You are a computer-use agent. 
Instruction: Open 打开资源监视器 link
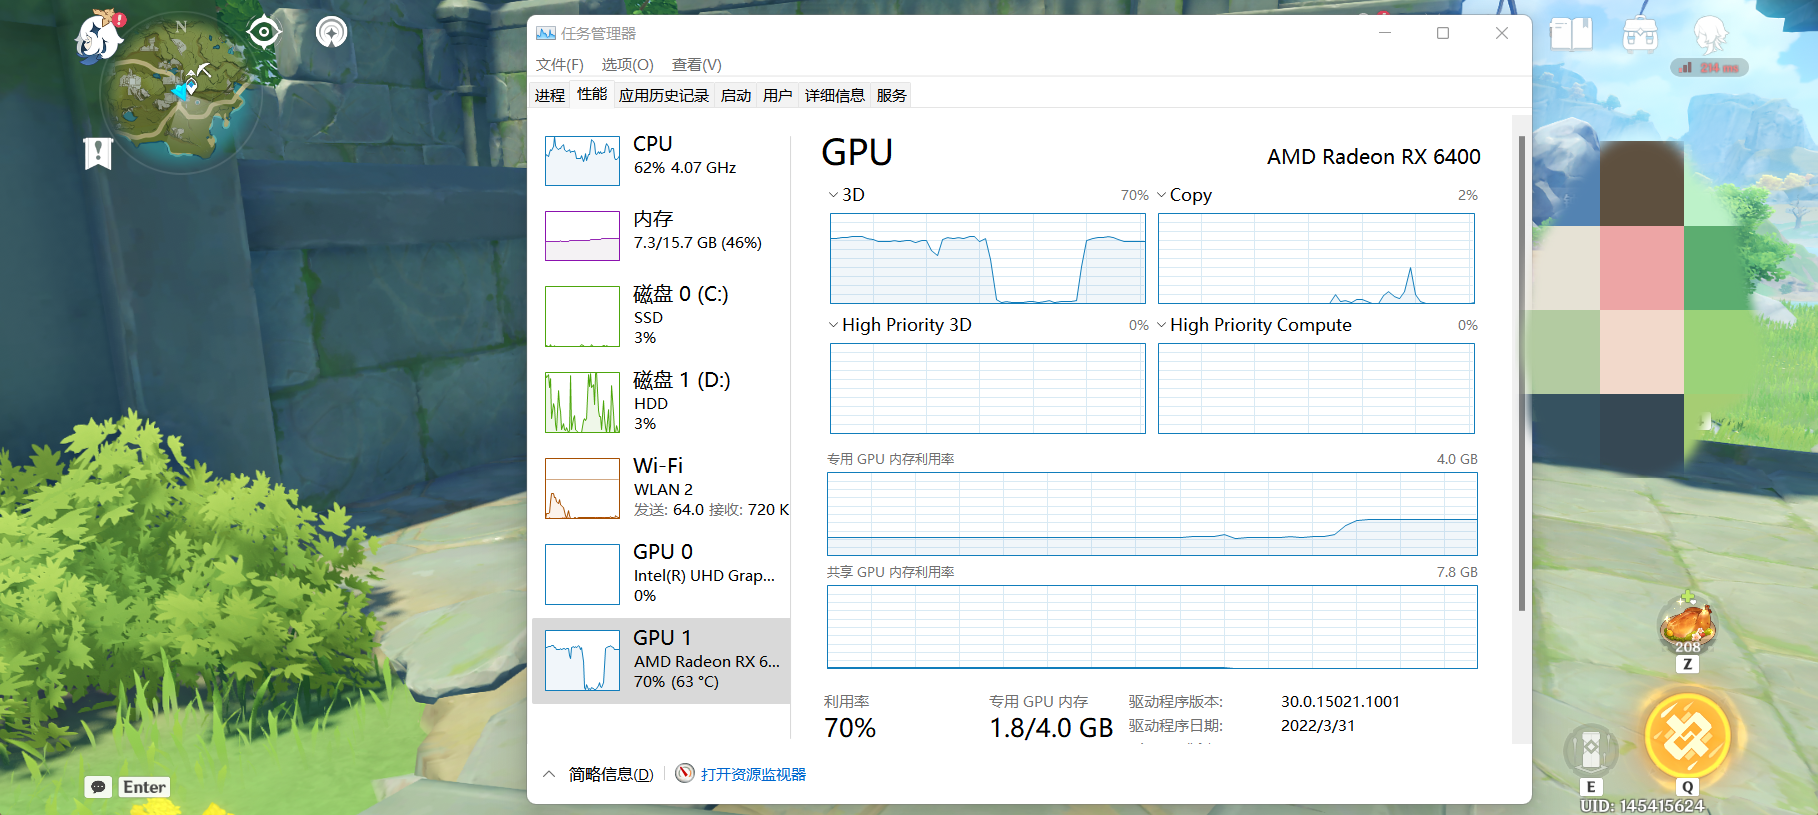click(x=753, y=774)
